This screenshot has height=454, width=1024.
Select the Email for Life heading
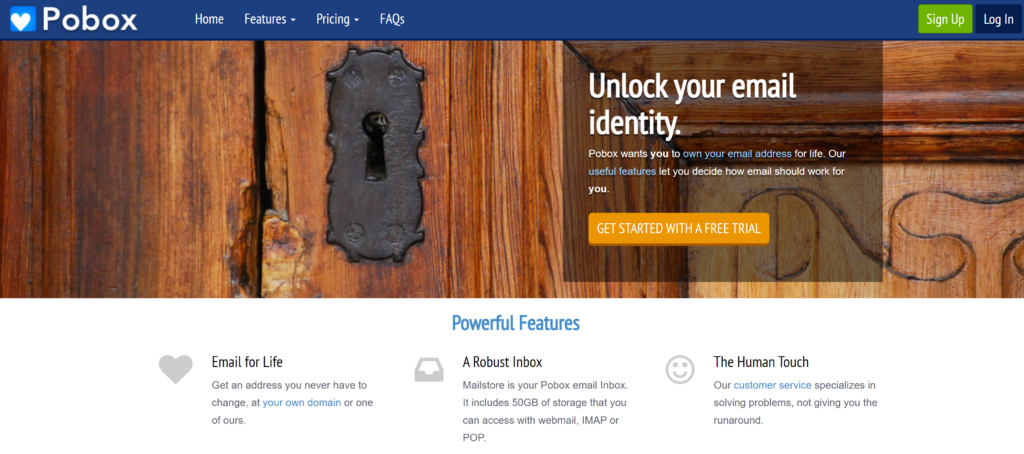pyautogui.click(x=247, y=362)
